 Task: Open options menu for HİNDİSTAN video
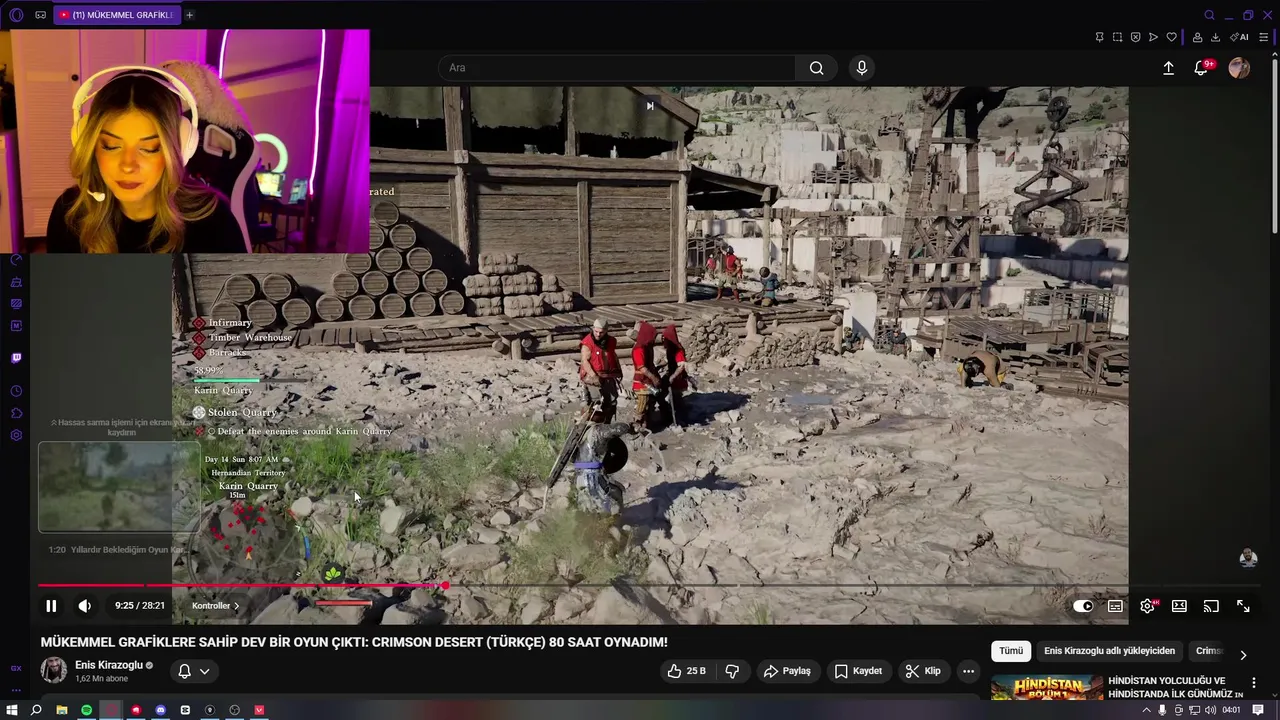(1254, 683)
